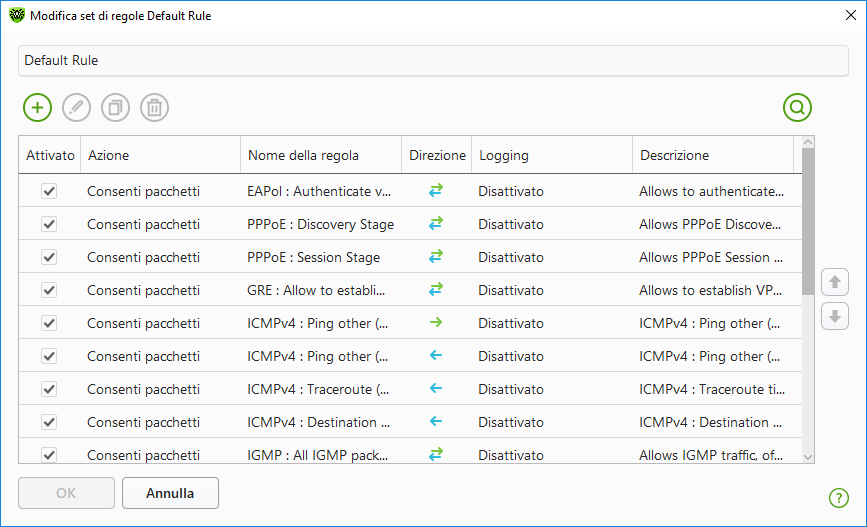This screenshot has height=527, width=867.
Task: Click the move rule up arrow
Action: click(834, 282)
